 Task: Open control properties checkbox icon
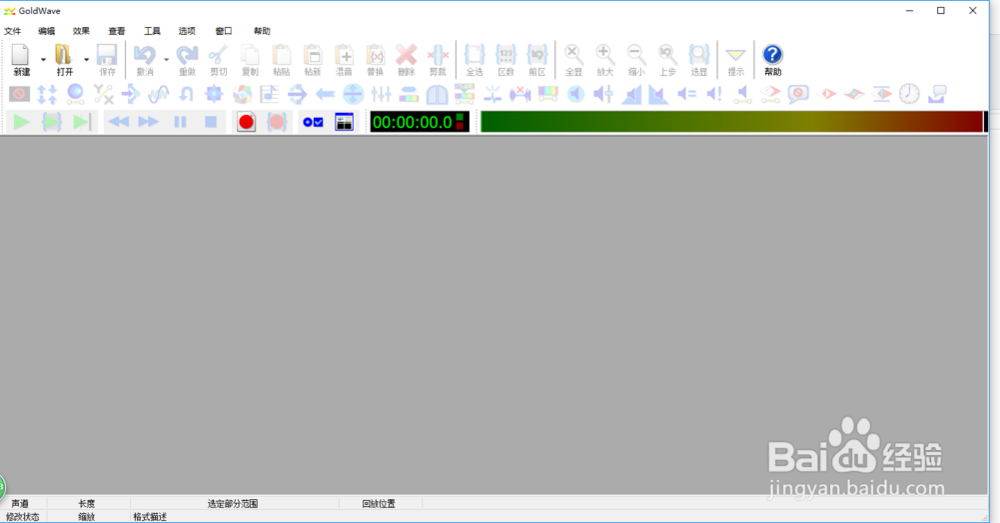[313, 122]
